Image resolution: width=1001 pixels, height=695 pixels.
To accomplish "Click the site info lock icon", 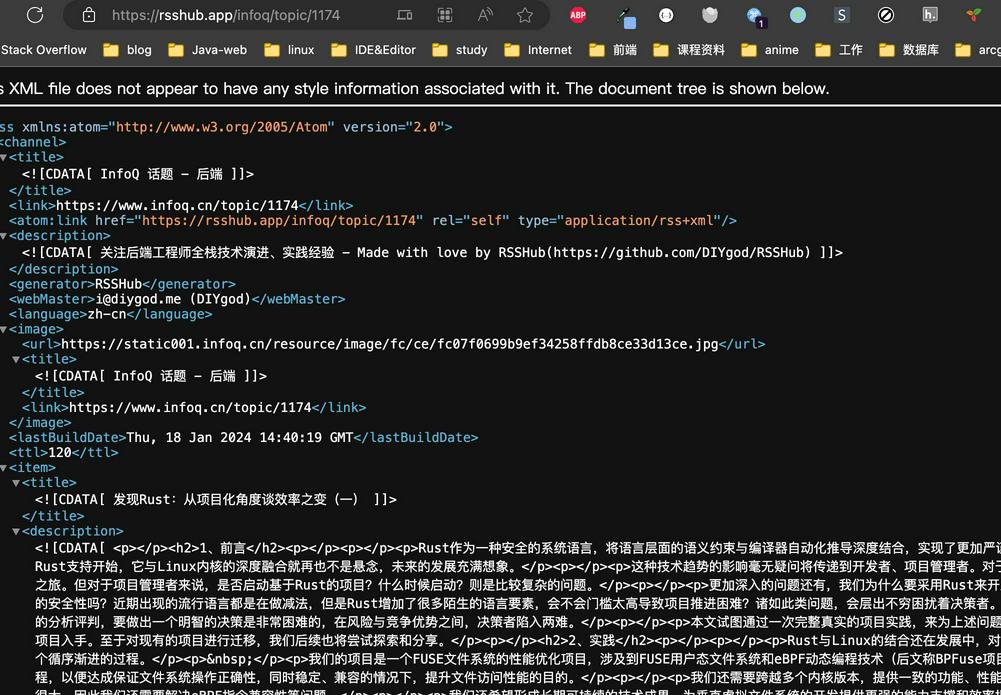I will (x=89, y=15).
